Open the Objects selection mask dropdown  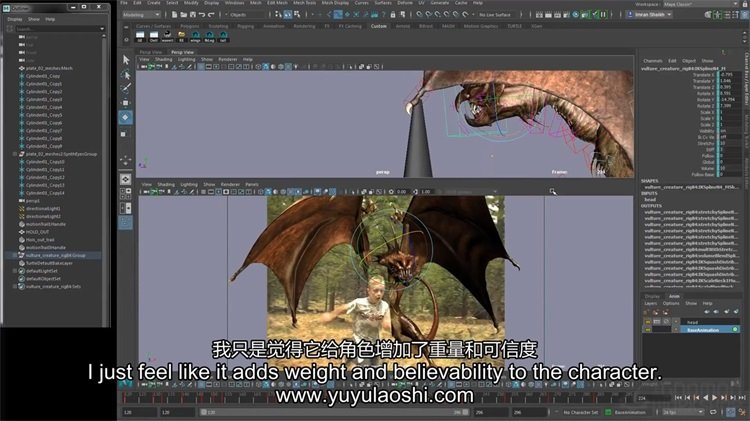(x=244, y=15)
